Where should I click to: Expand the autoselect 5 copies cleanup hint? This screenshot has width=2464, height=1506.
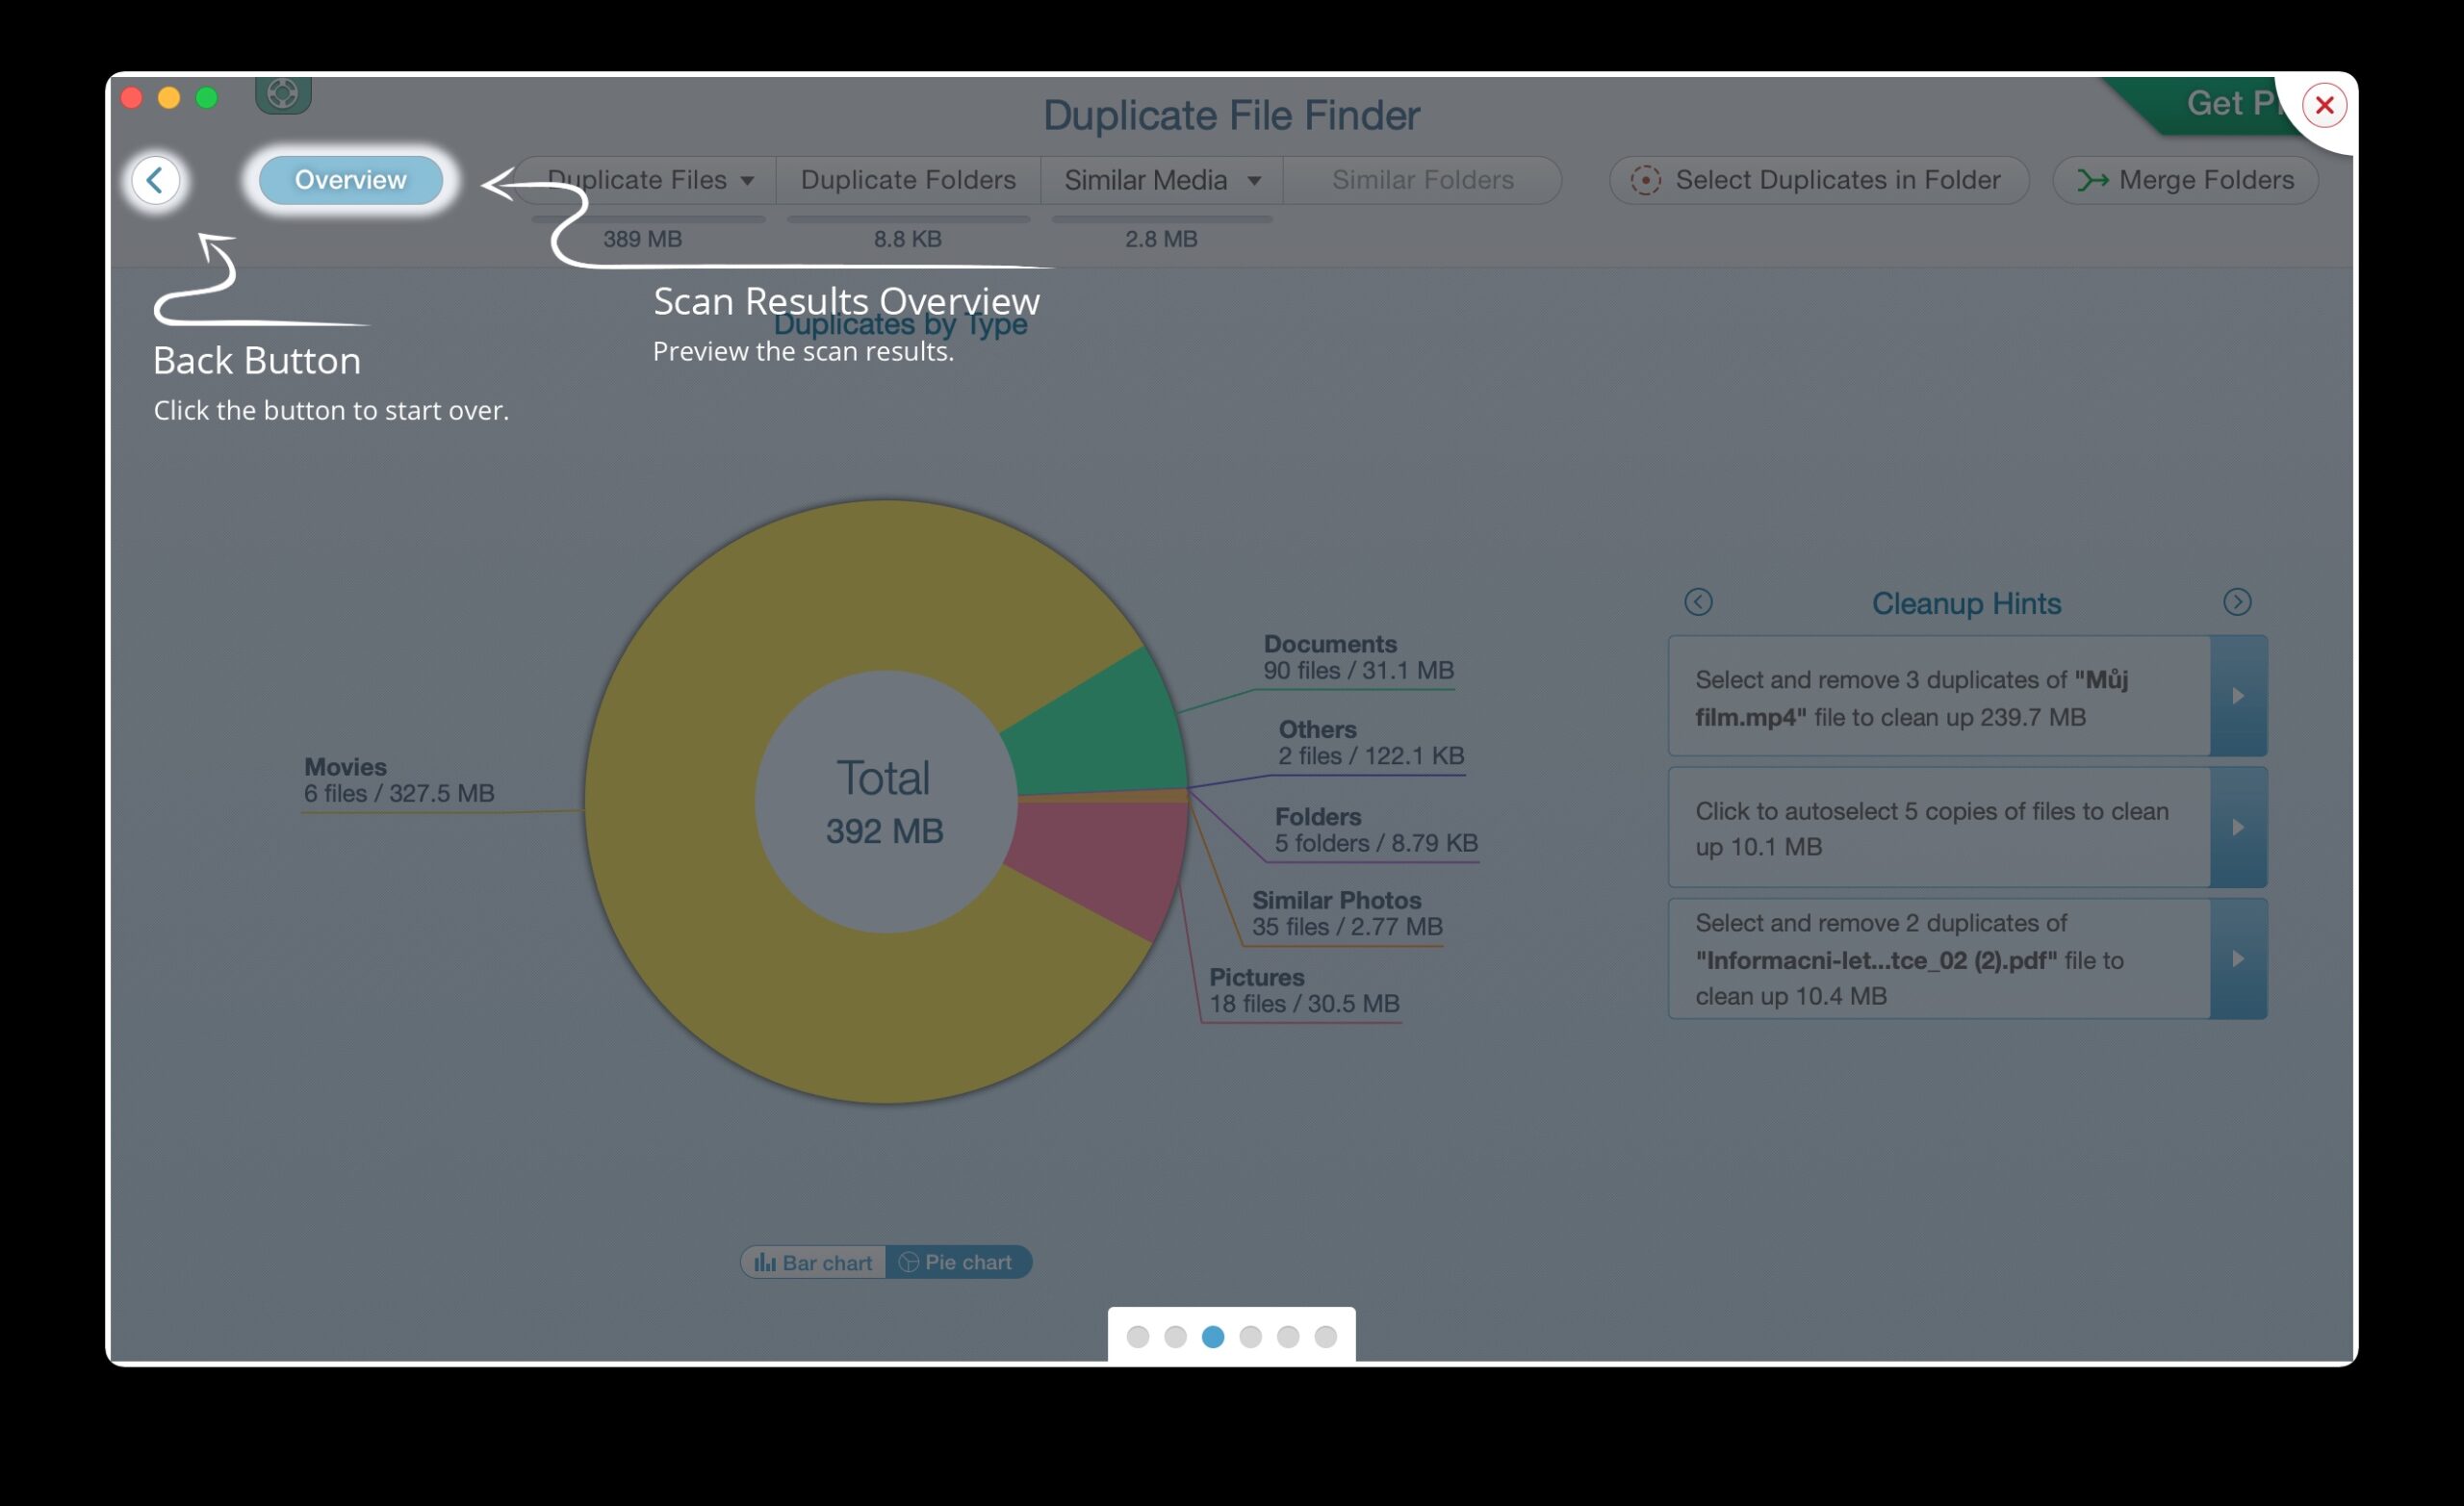pyautogui.click(x=2239, y=828)
